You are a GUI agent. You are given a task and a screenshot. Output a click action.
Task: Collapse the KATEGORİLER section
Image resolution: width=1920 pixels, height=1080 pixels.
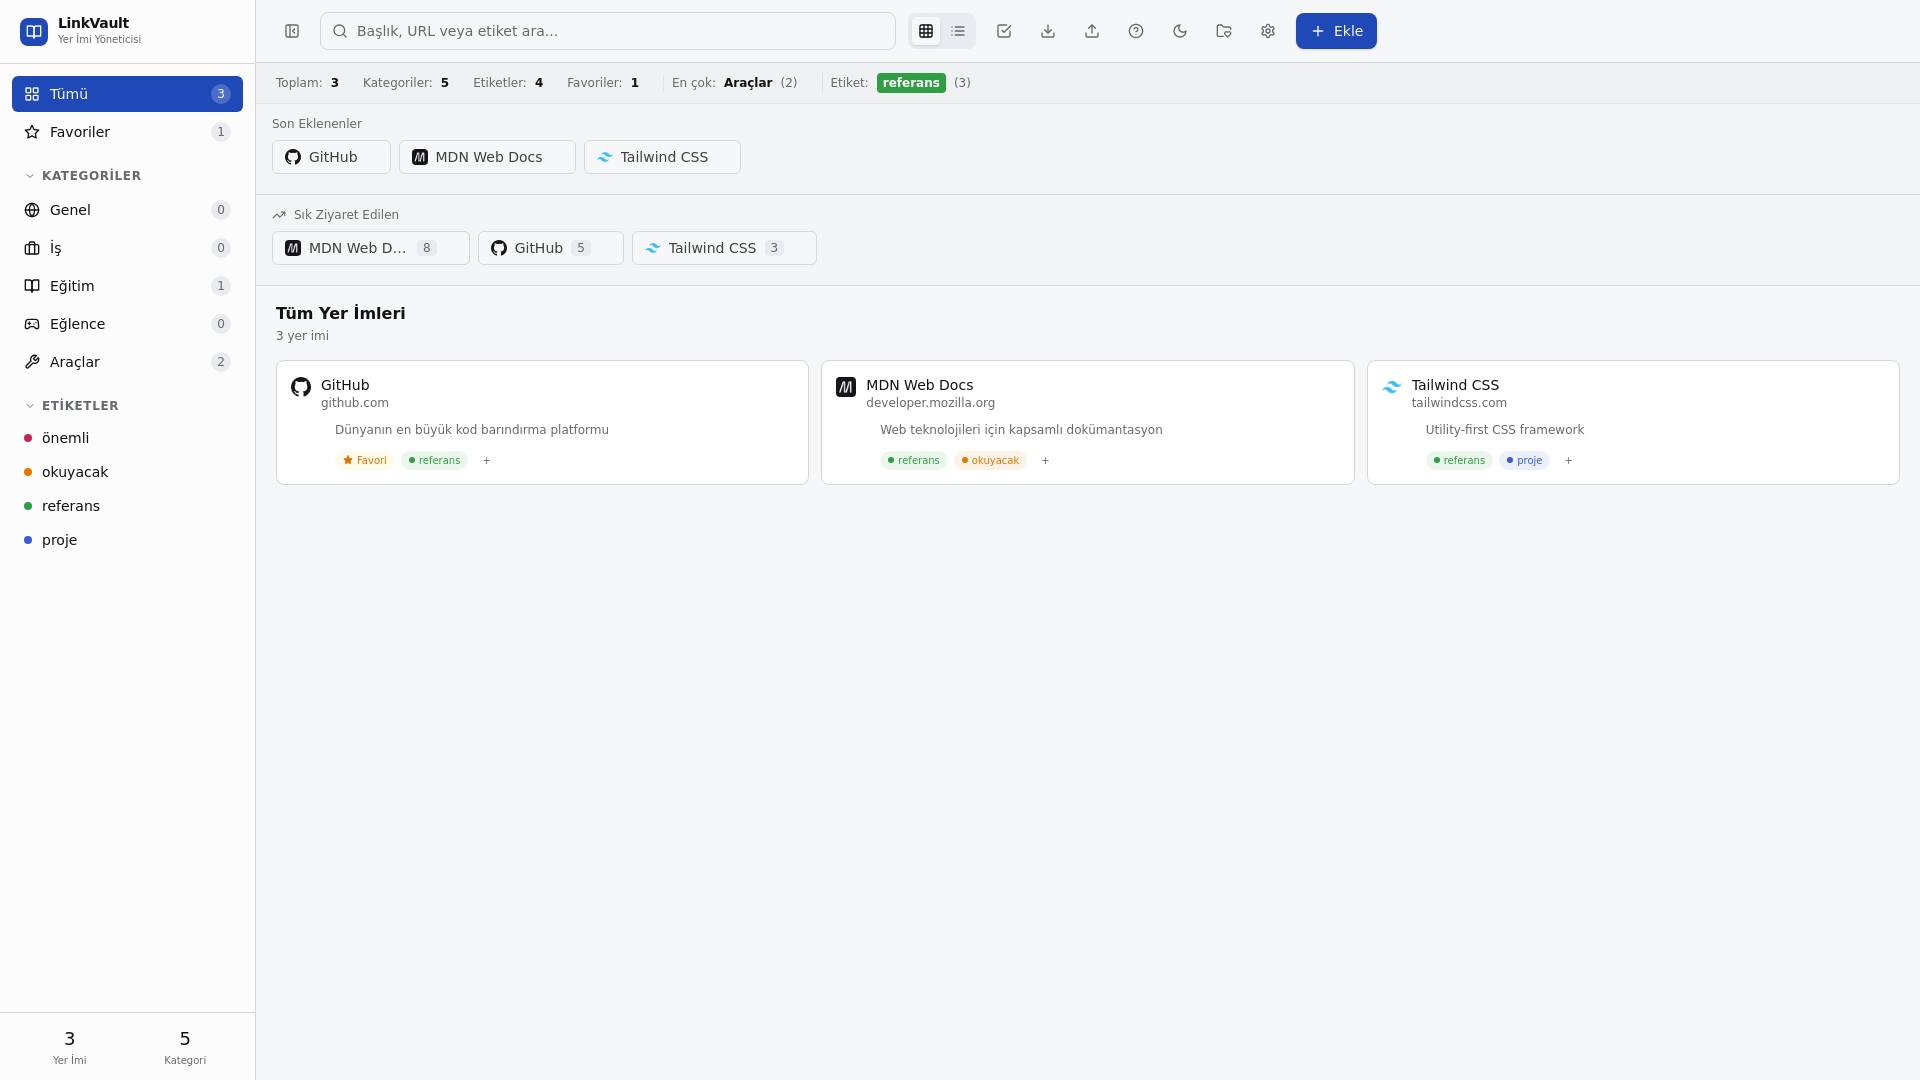(83, 176)
